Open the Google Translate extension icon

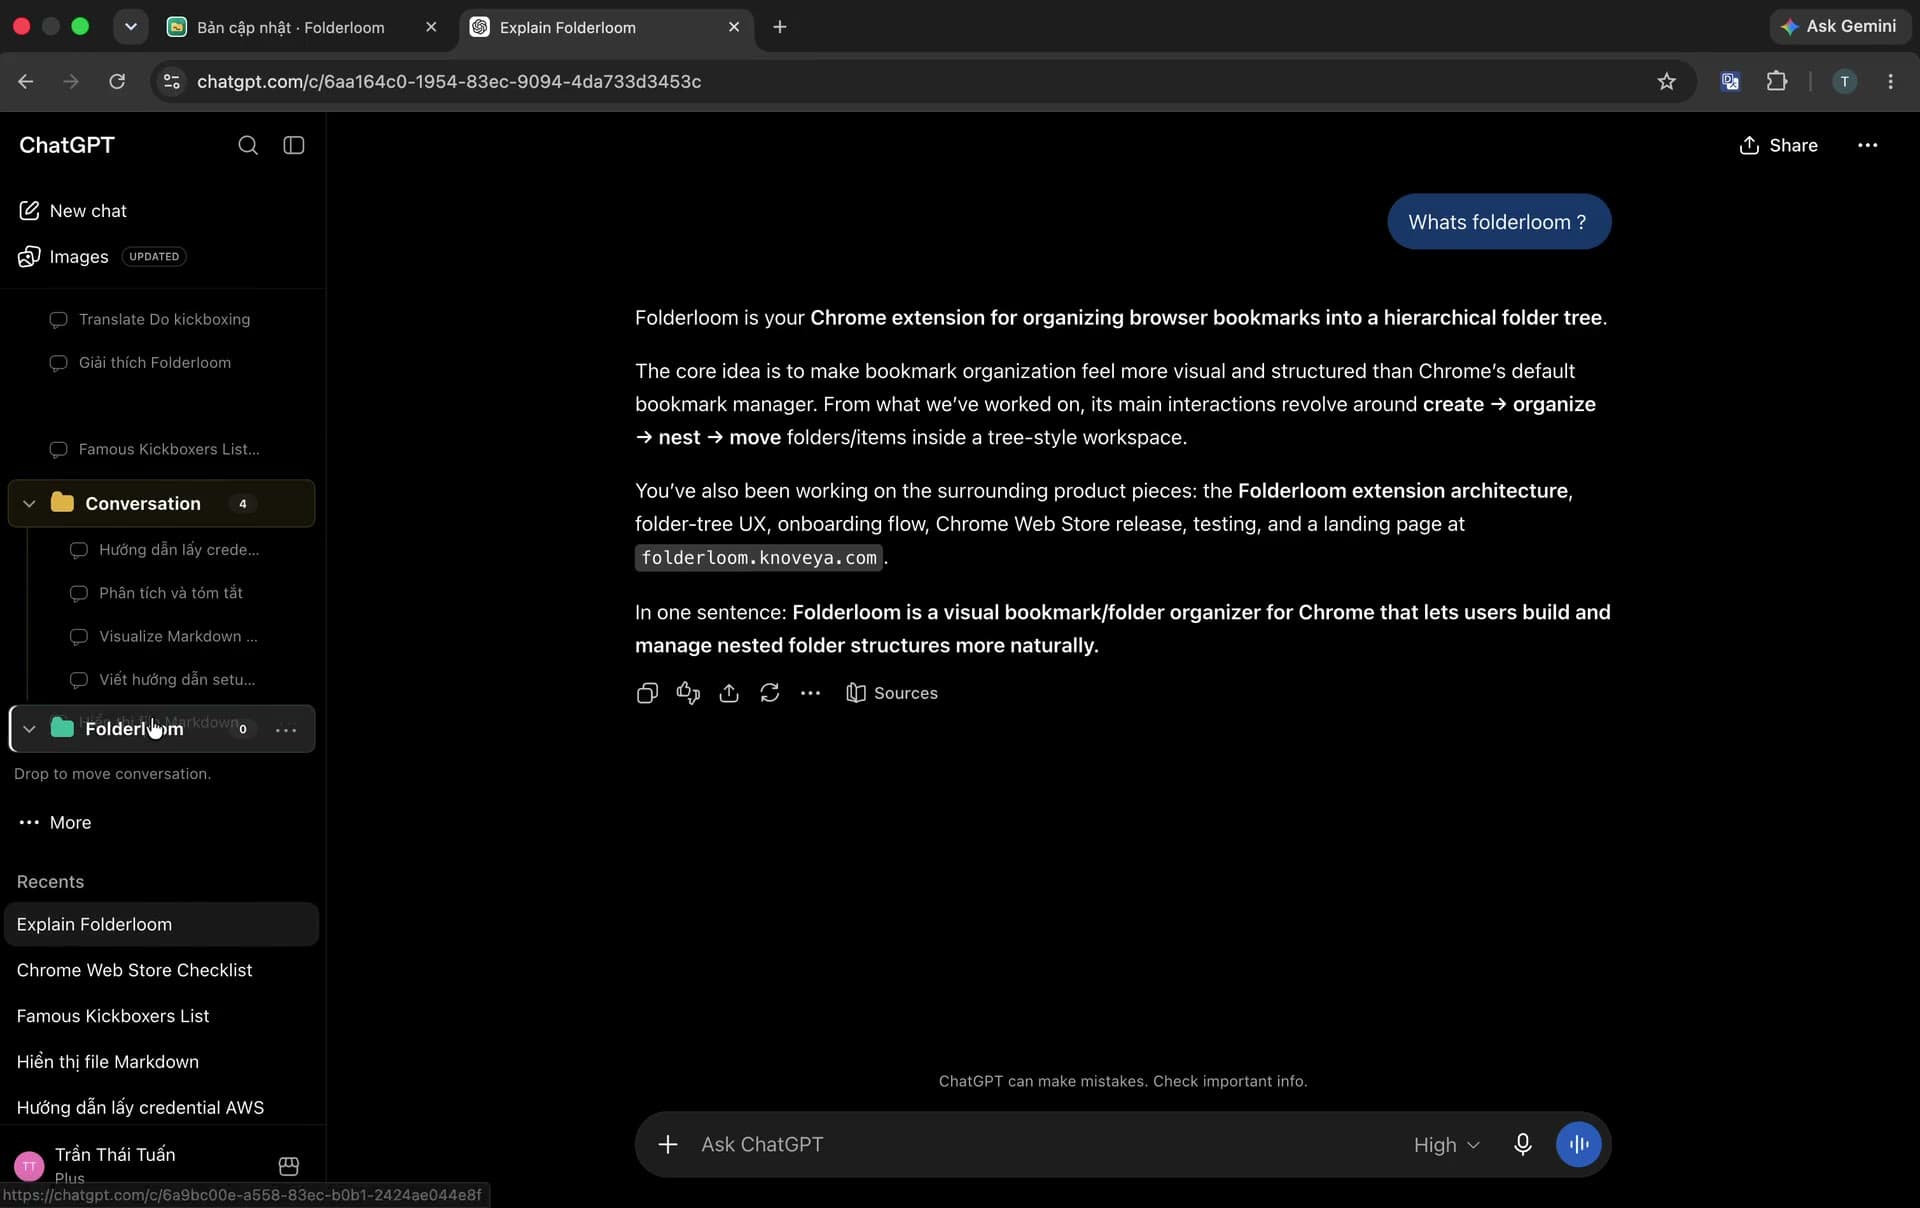coord(1730,82)
